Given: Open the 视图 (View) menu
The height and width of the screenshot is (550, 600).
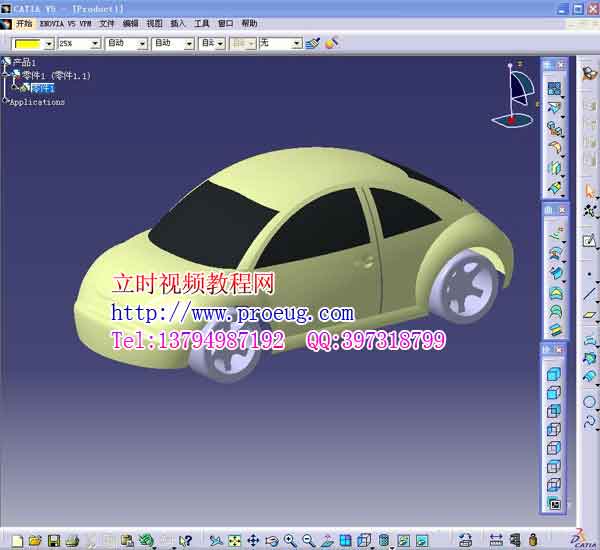Looking at the screenshot, I should click(x=154, y=24).
